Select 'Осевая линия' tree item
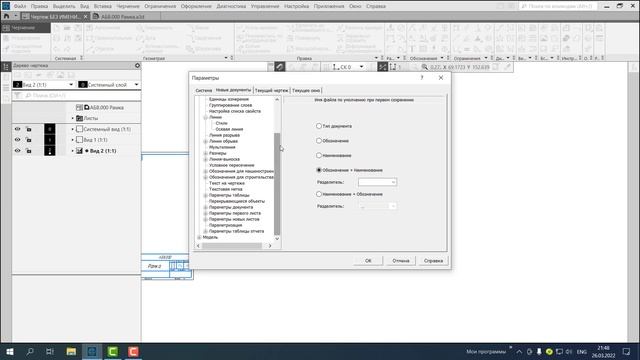 coord(229,129)
